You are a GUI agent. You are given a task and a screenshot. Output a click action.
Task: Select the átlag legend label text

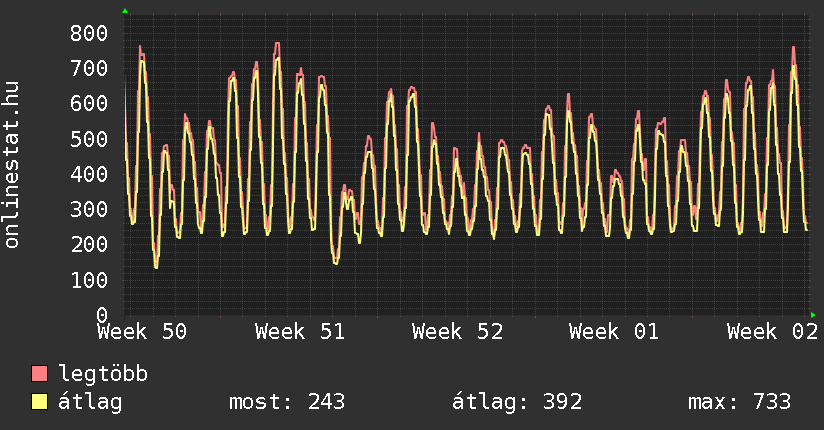point(91,402)
